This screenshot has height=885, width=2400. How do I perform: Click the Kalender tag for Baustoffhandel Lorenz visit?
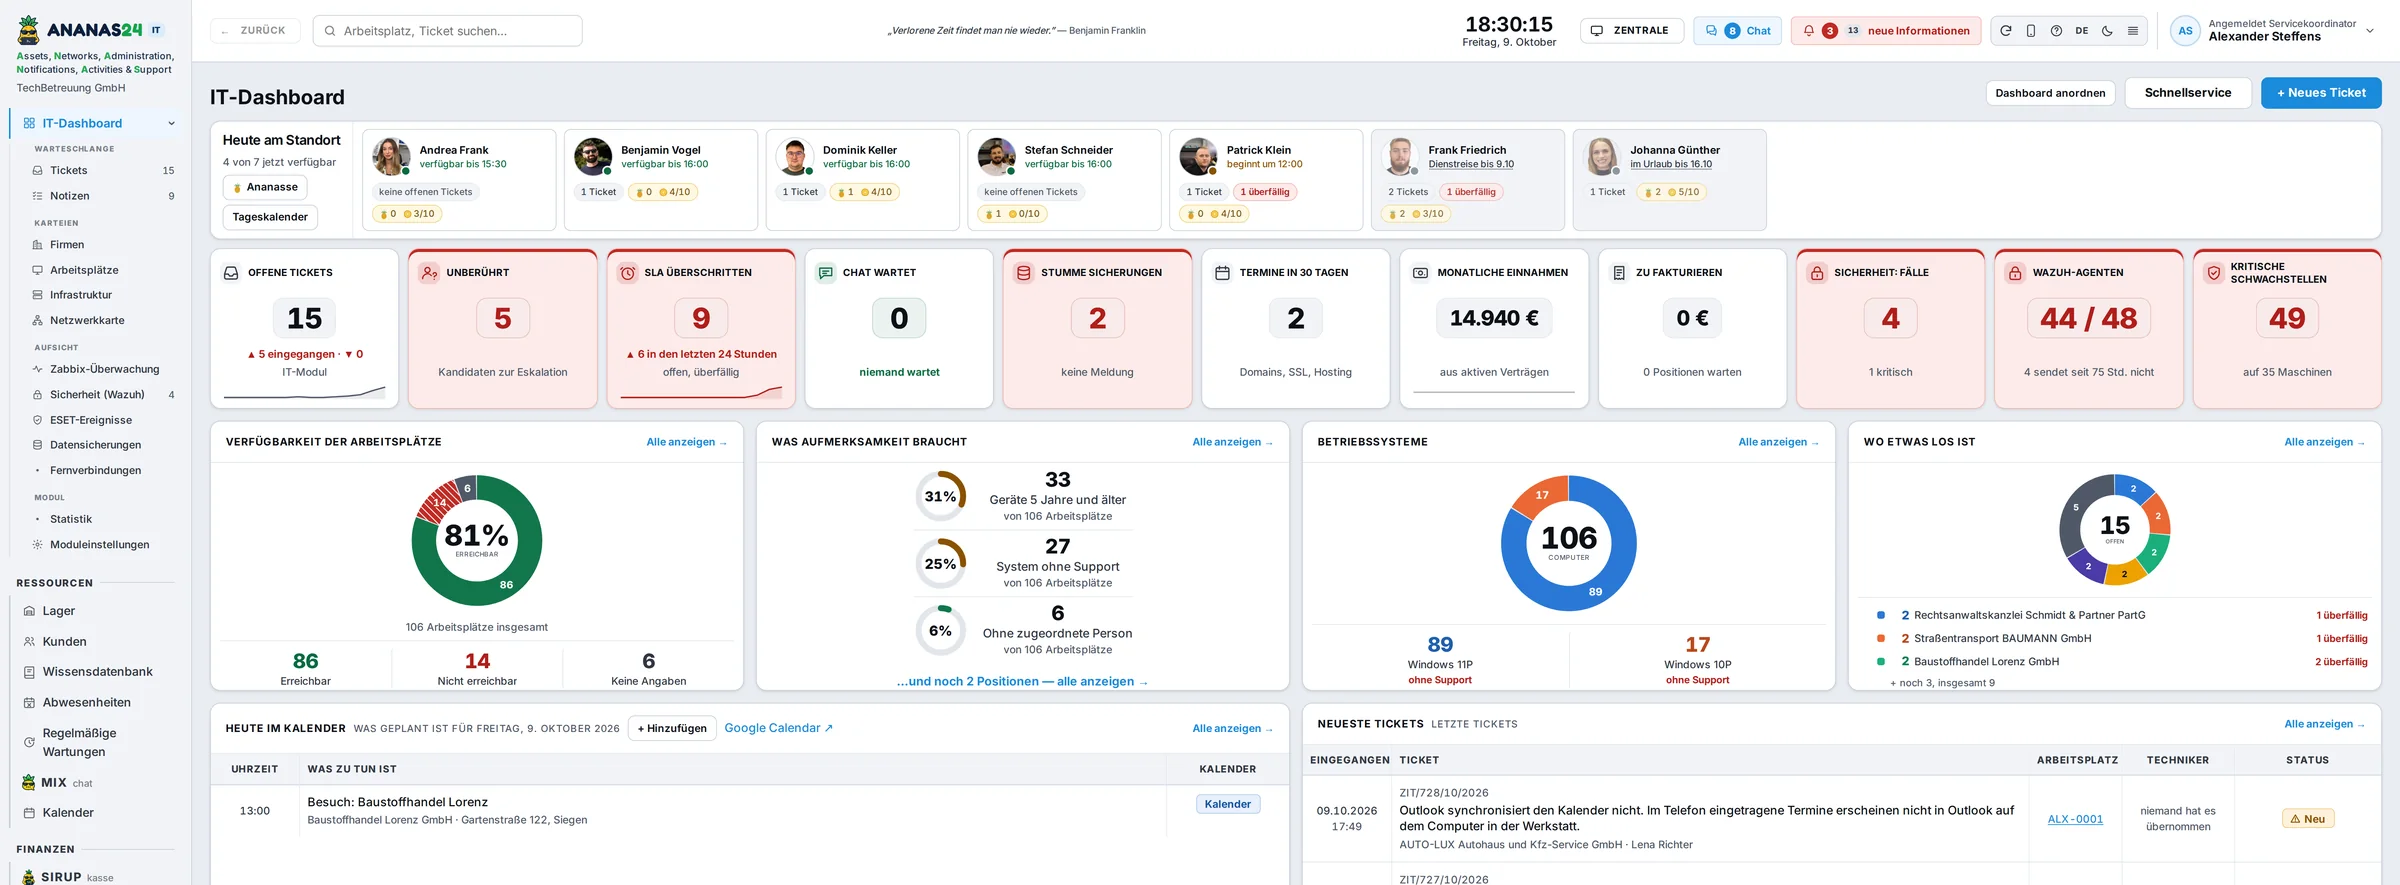click(x=1227, y=804)
